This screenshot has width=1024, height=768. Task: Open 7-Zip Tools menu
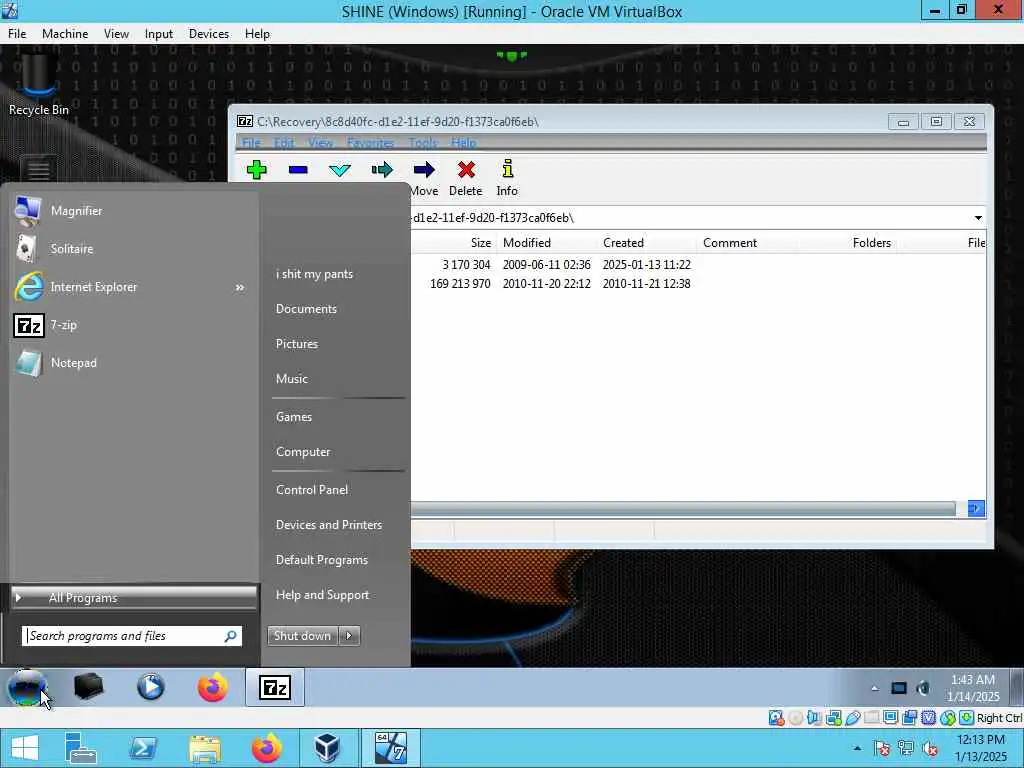[423, 142]
